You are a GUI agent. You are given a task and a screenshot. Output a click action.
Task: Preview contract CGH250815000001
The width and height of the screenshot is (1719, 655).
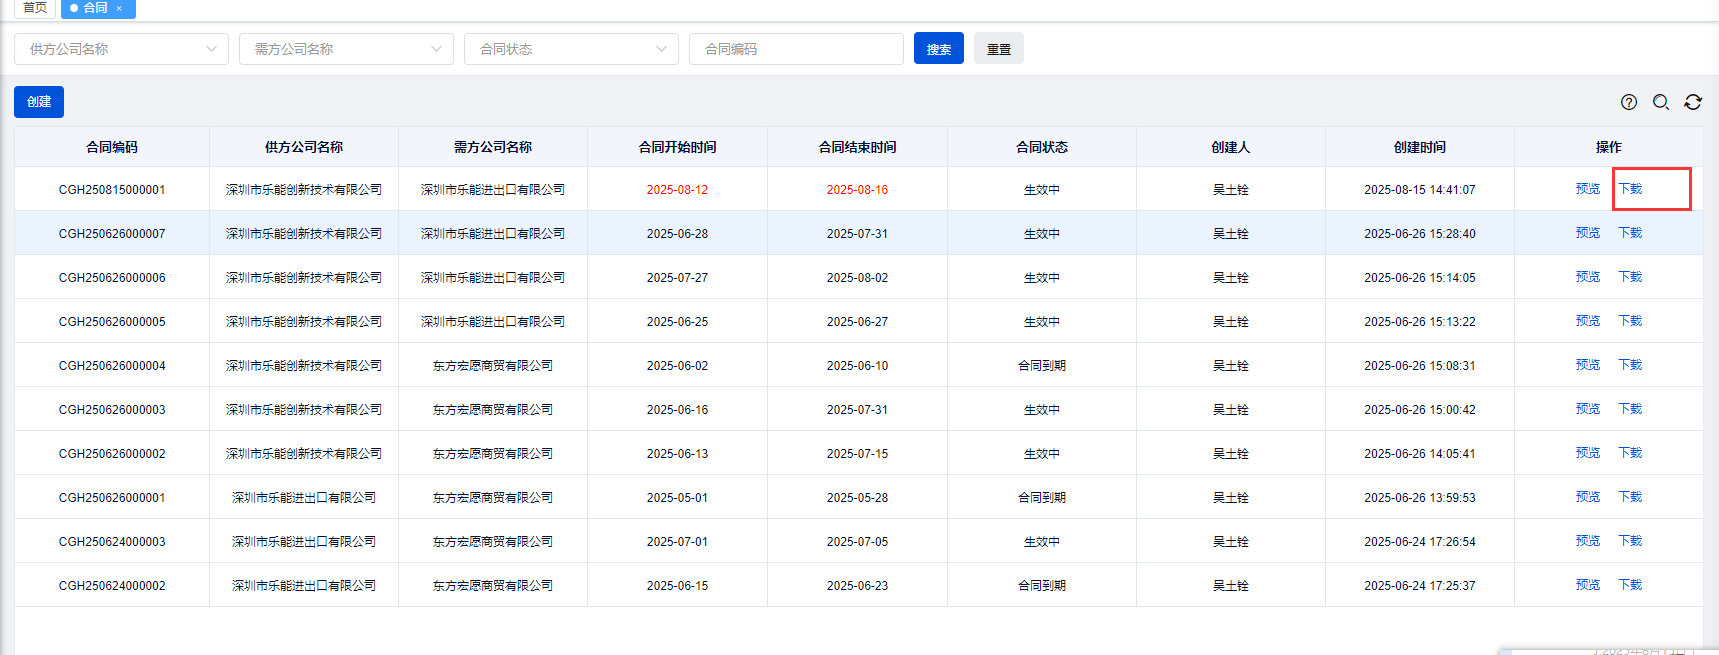pos(1588,189)
